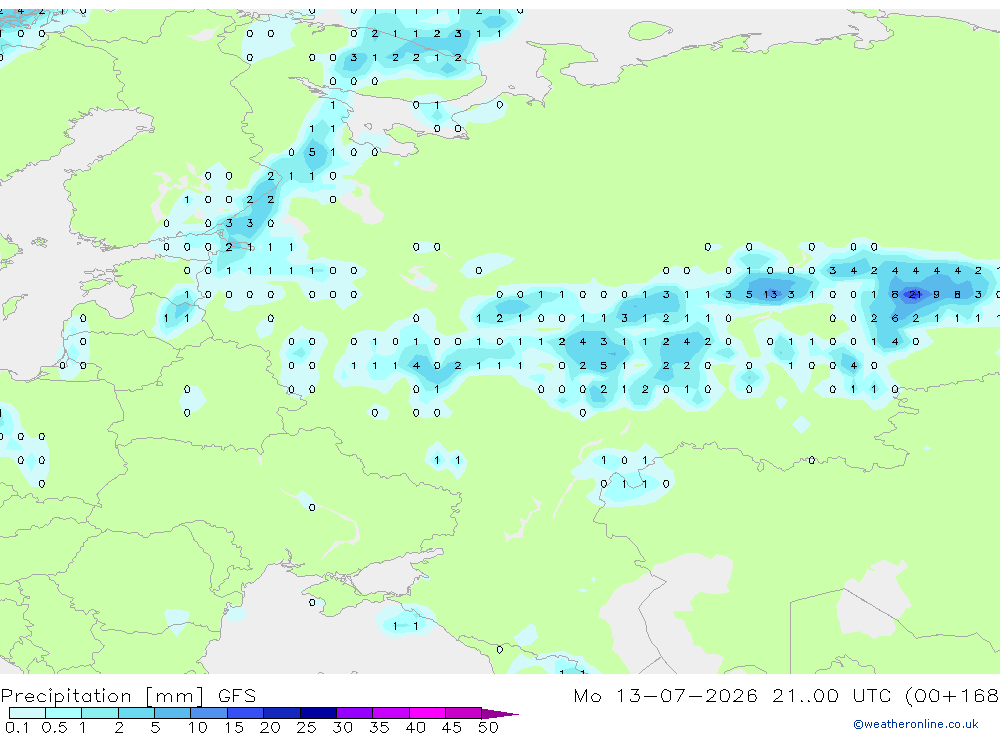Image resolution: width=1000 pixels, height=733 pixels.
Task: Pick the 20–25 mm navy legend swatch
Action: click(282, 713)
